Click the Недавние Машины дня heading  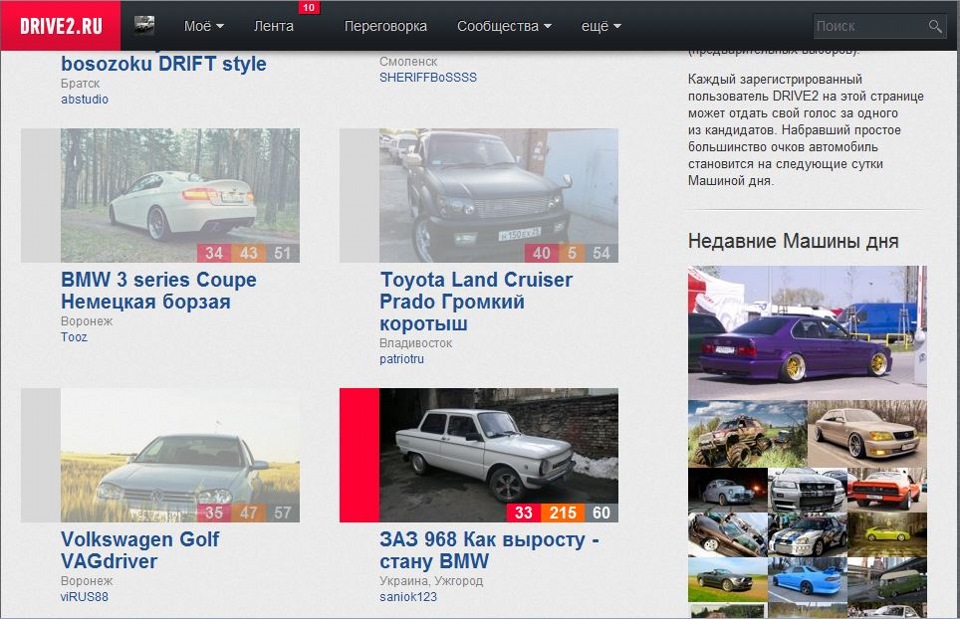tap(793, 241)
